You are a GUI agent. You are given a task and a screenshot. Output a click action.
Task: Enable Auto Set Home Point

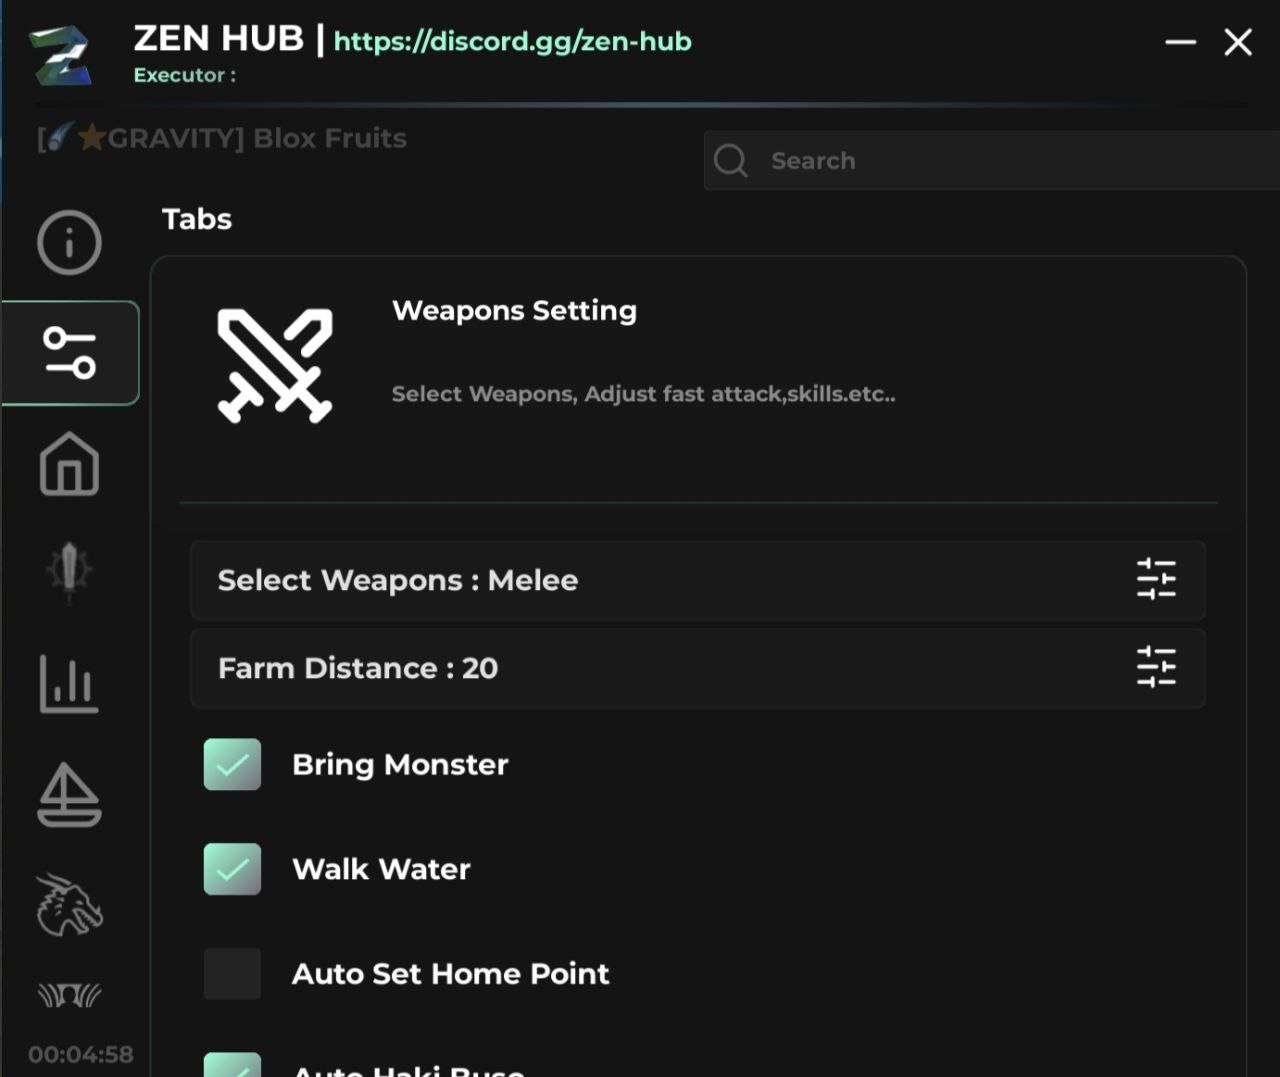tap(232, 974)
